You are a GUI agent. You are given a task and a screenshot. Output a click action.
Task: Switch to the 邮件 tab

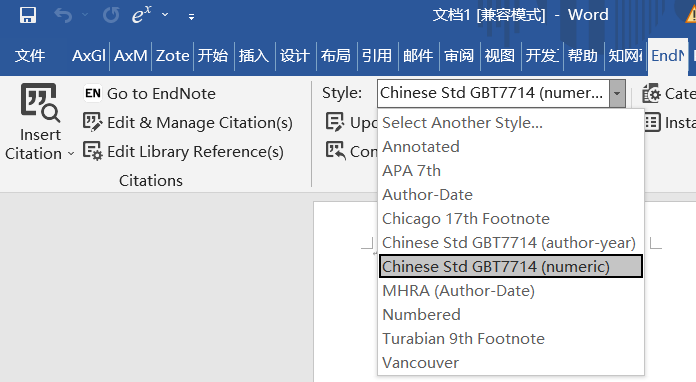(x=418, y=56)
